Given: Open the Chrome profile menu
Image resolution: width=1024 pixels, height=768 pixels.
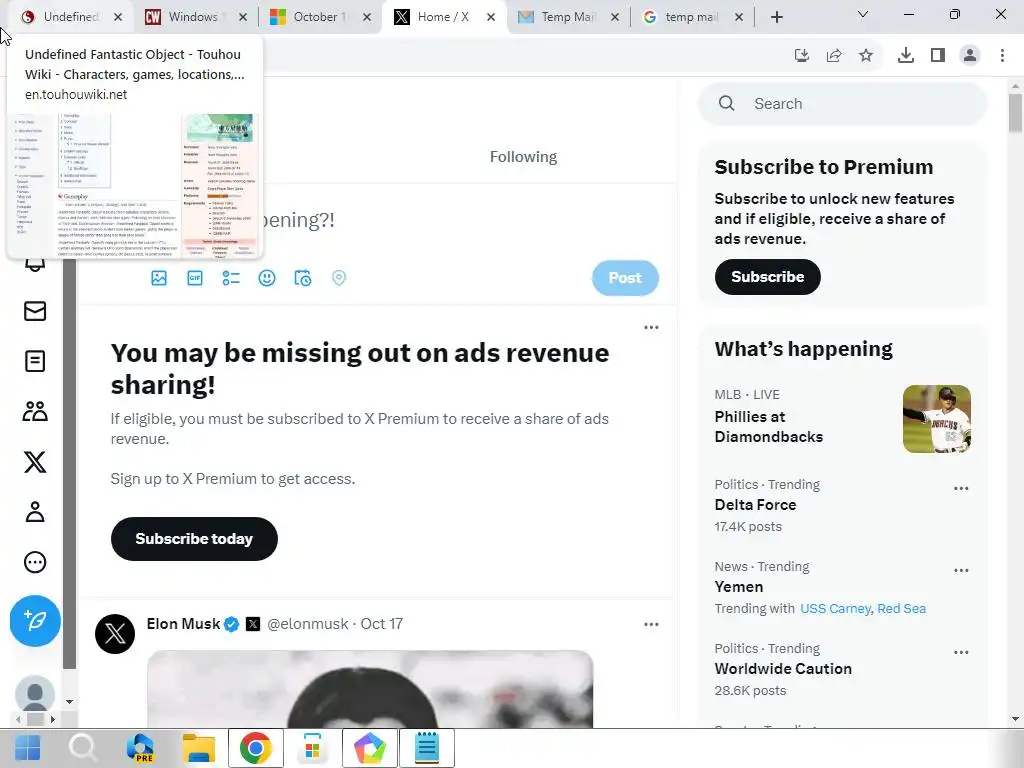Looking at the screenshot, I should pos(970,56).
